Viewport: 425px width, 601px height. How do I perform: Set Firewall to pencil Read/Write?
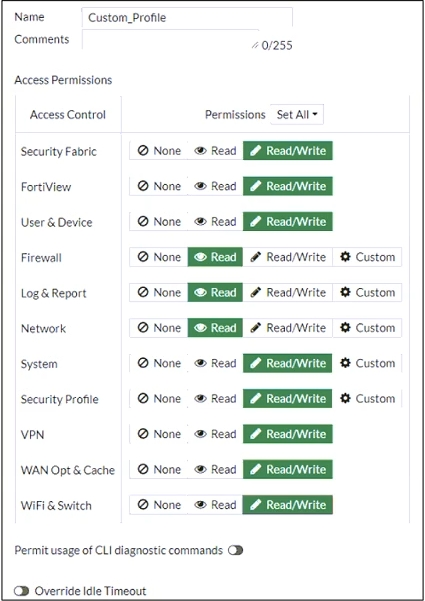point(288,257)
